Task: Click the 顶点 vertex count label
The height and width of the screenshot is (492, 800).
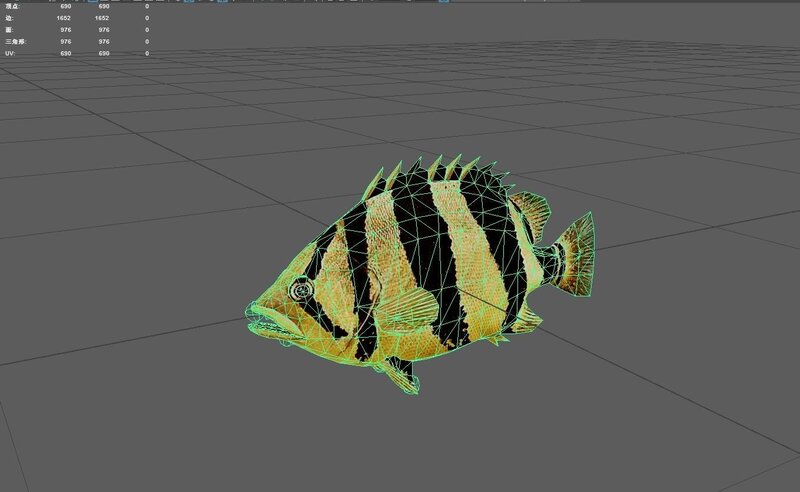Action: tap(10, 6)
